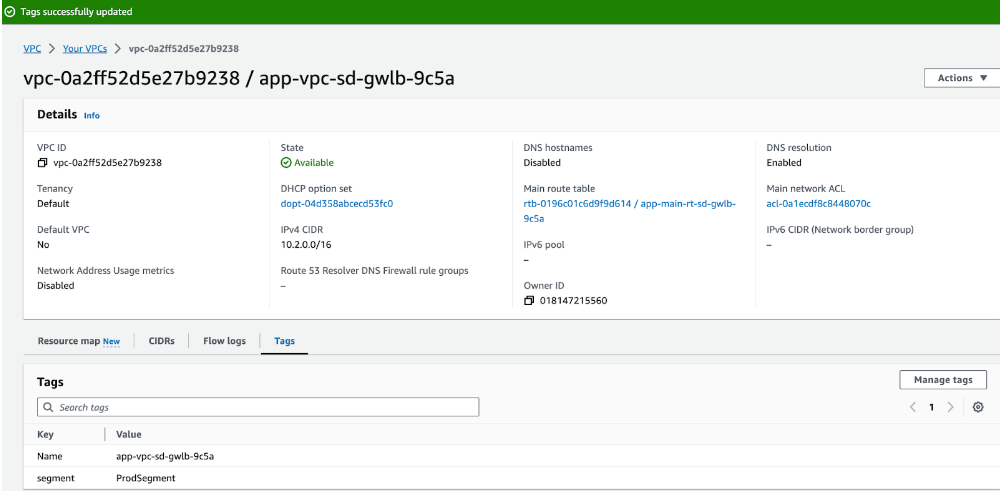The width and height of the screenshot is (1000, 492).
Task: Click the green success check icon in banner
Action: tap(10, 12)
